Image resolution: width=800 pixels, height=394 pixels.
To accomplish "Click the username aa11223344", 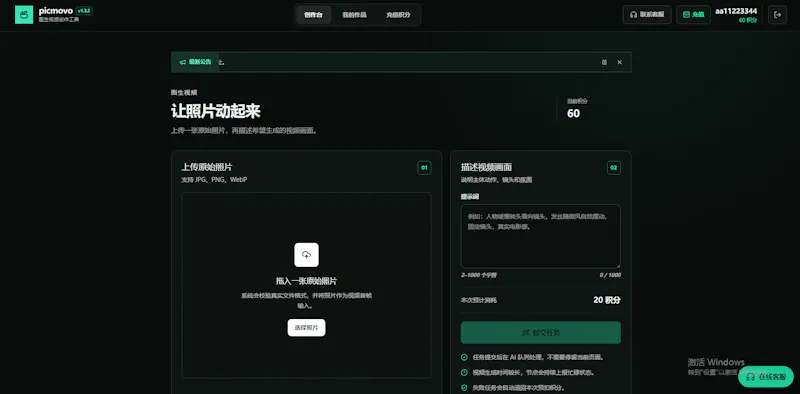I will click(736, 11).
